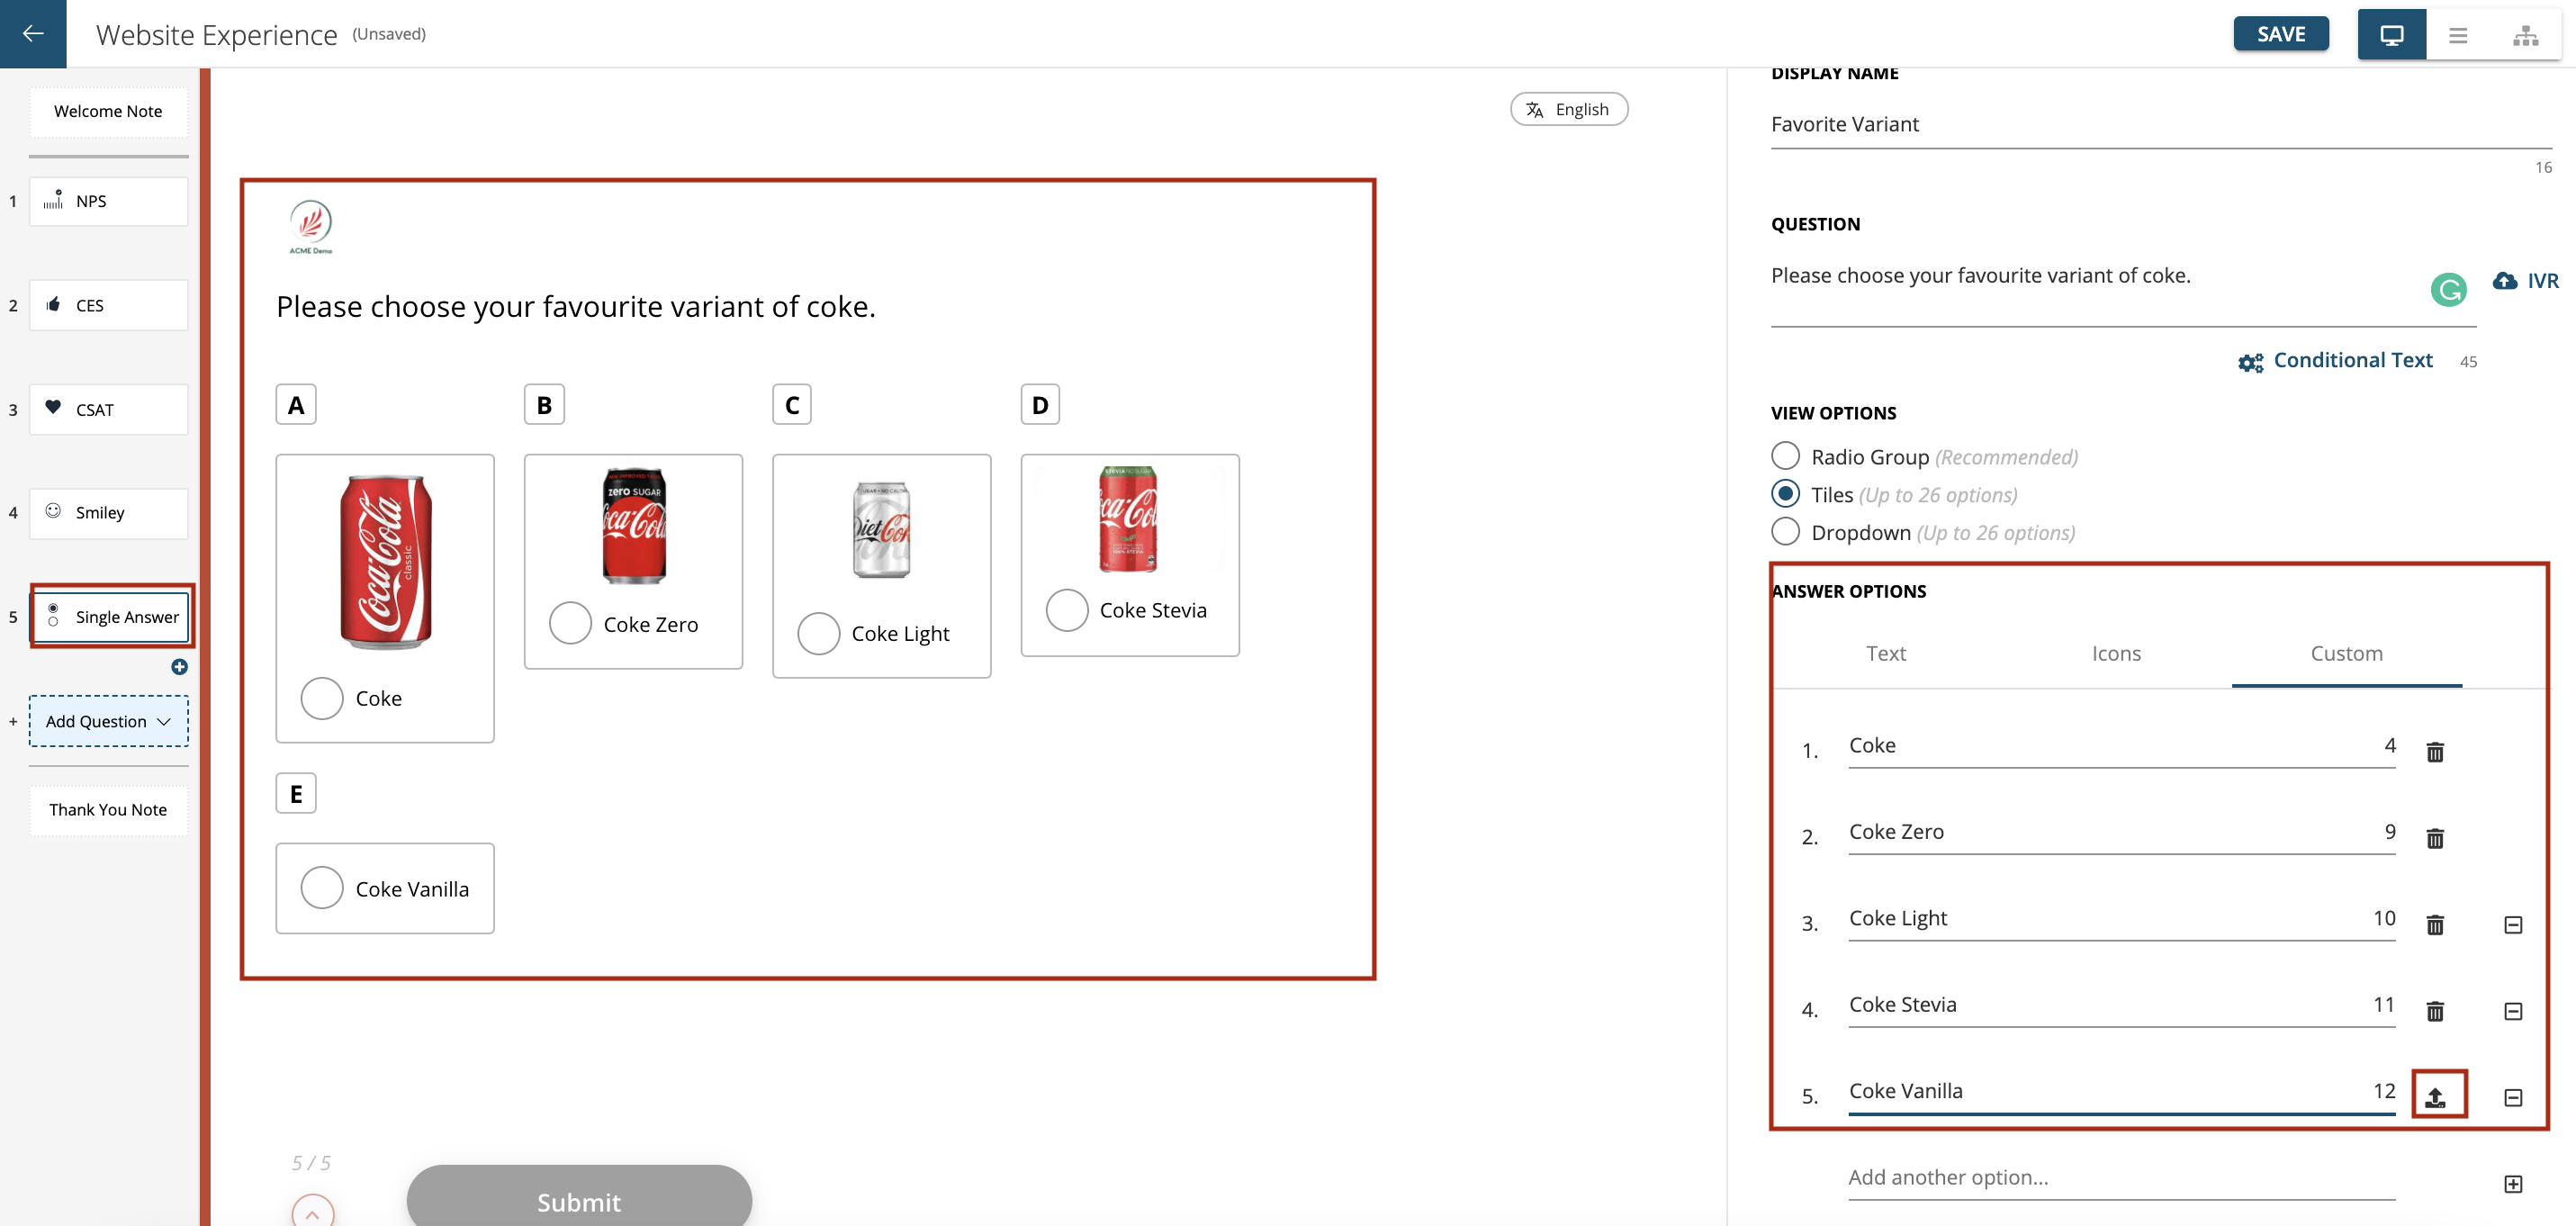Expand the Add Question dropdown
Screen dimensions: 2576x1226
coord(108,721)
